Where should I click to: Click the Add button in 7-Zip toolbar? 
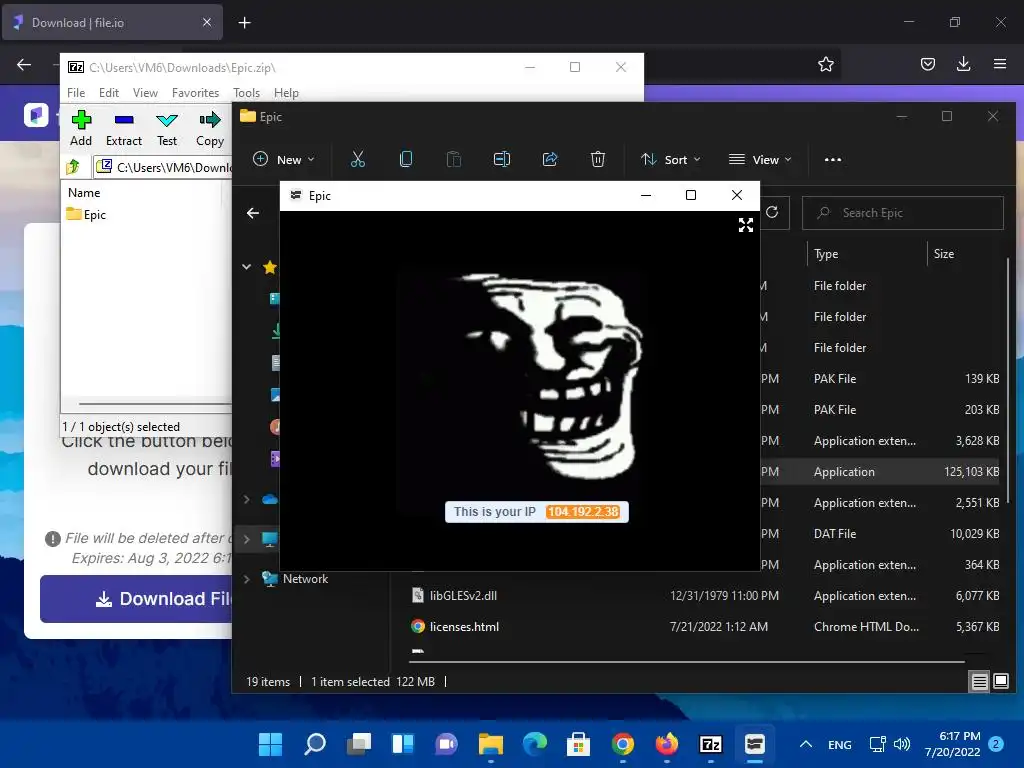[81, 129]
